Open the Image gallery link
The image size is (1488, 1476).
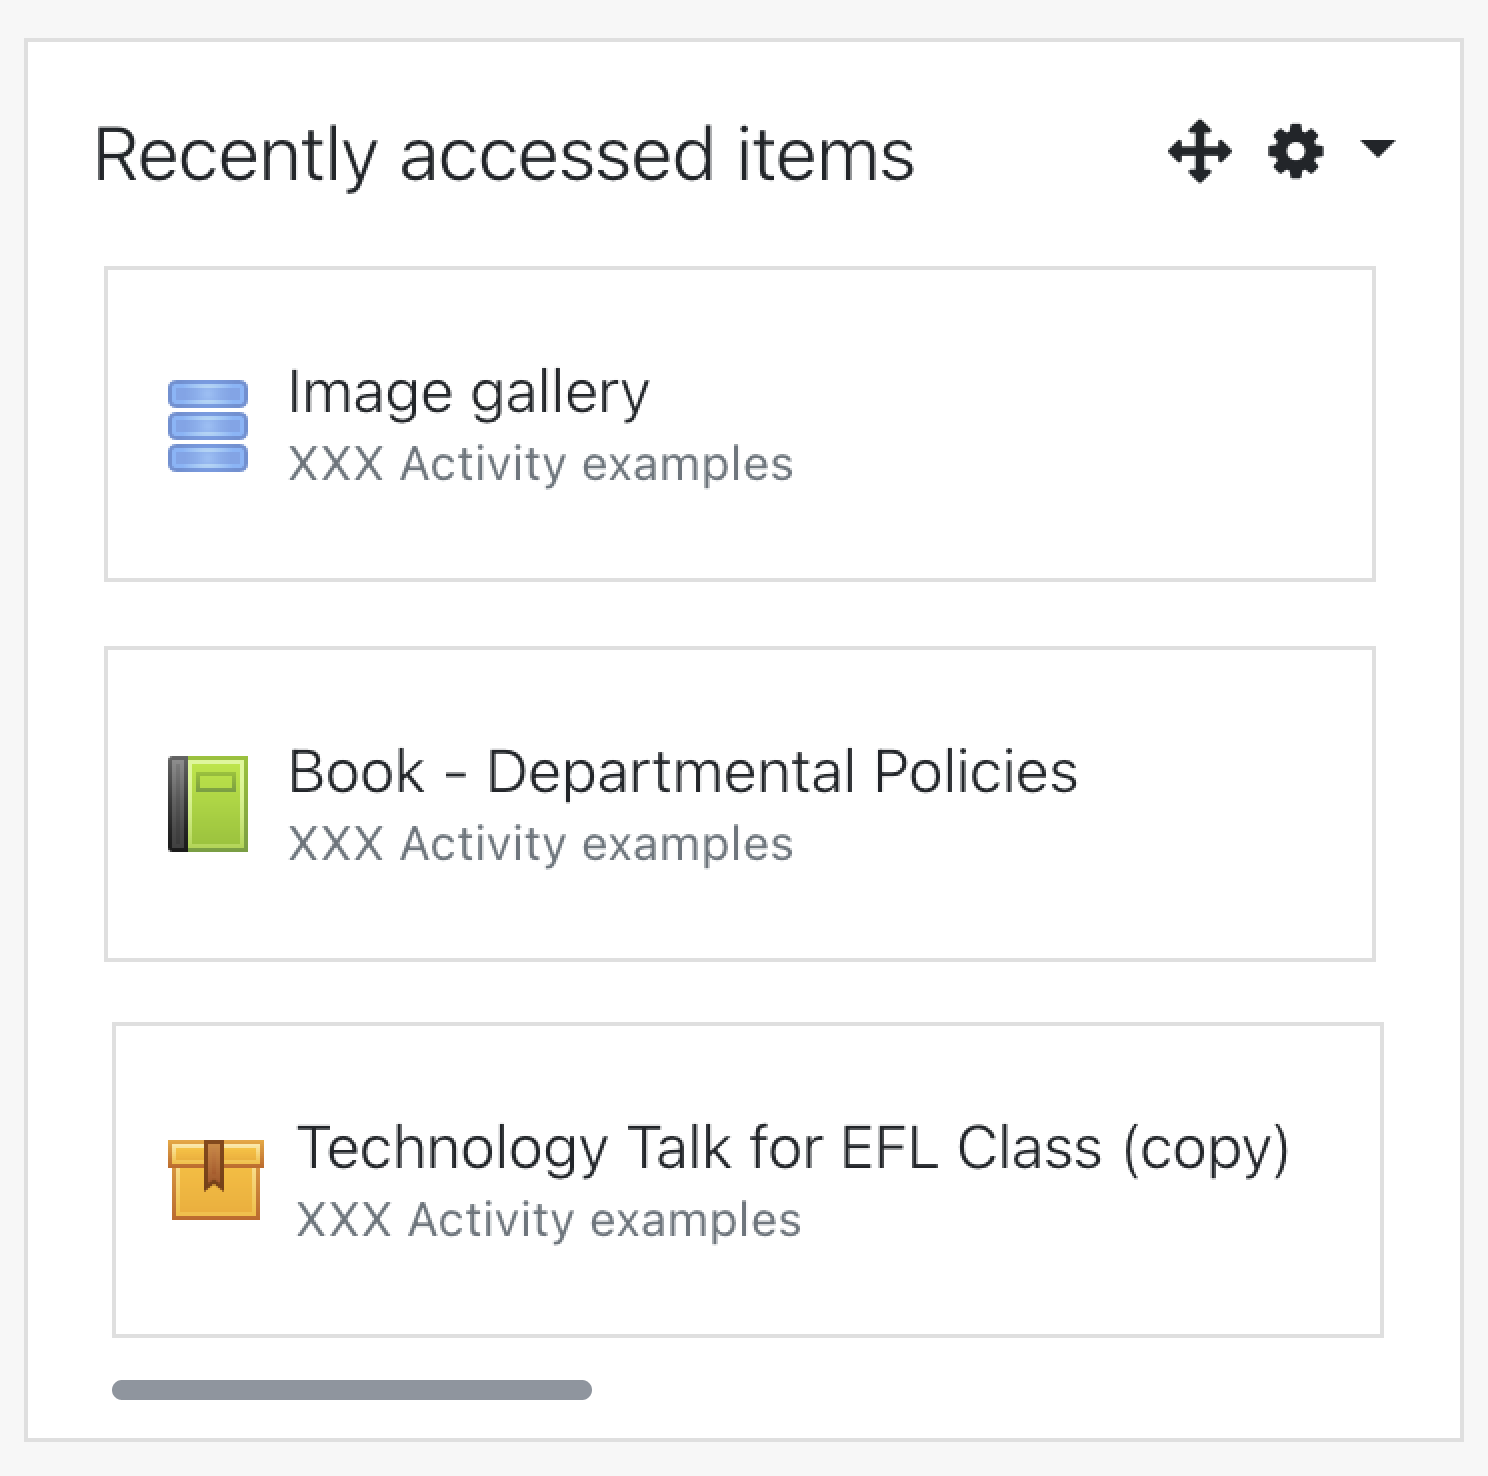click(468, 392)
